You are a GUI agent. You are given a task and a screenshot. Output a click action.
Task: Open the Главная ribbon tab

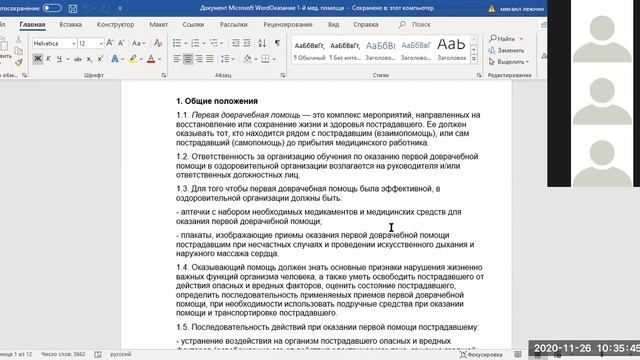point(32,24)
